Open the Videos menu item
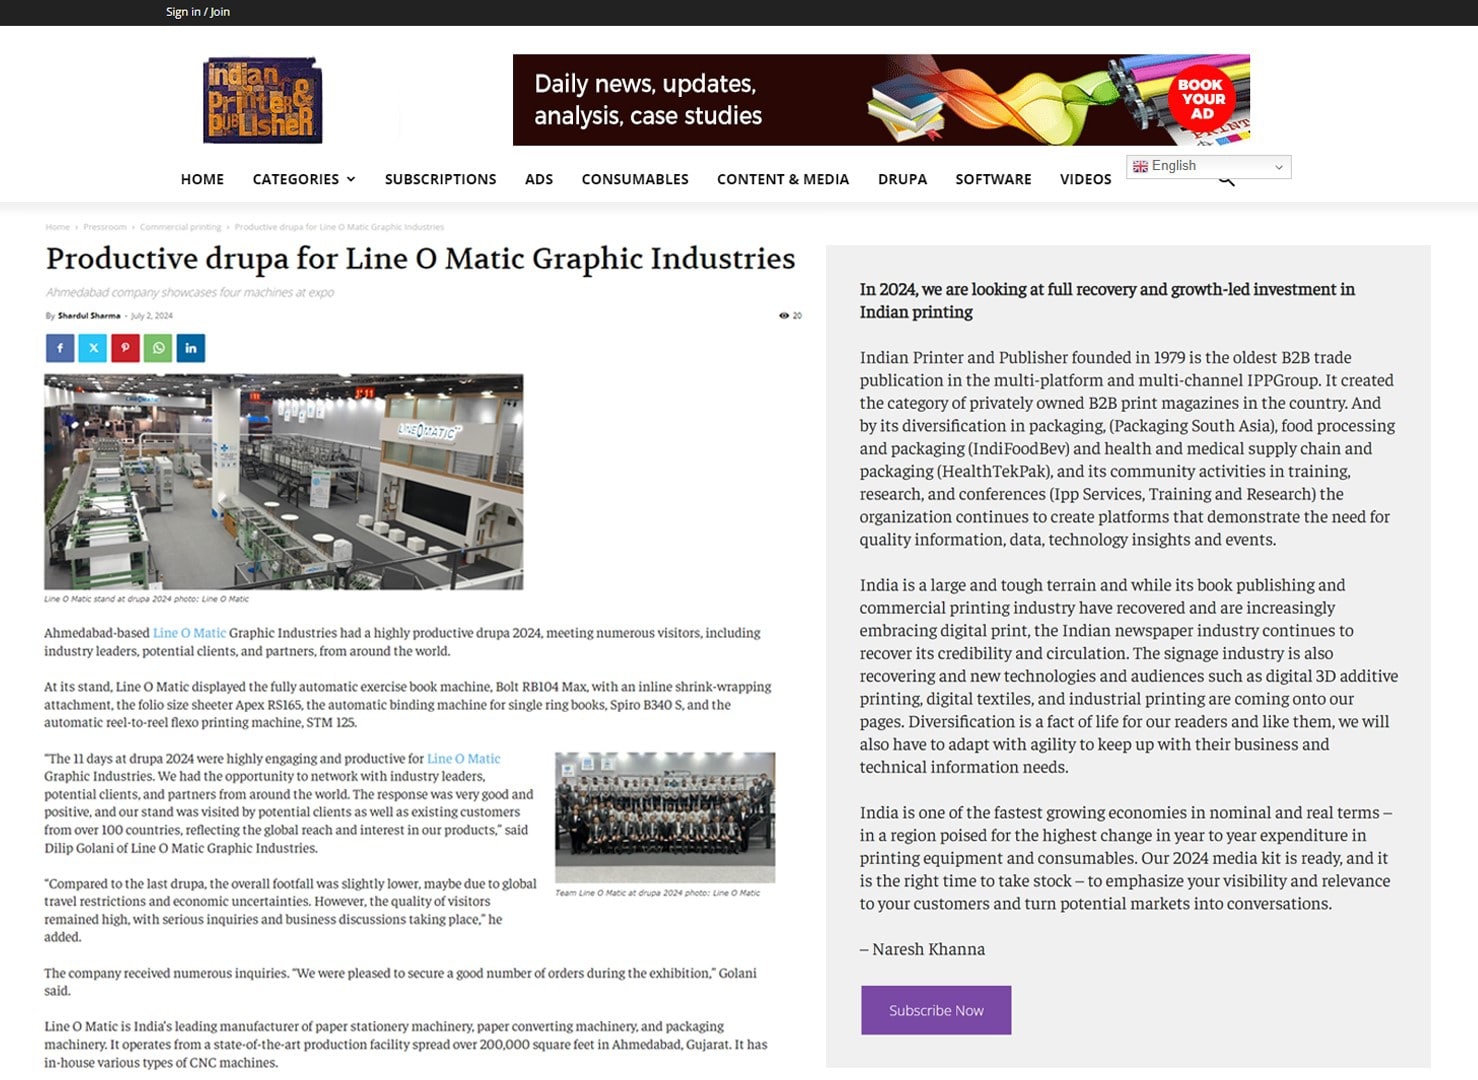This screenshot has height=1080, width=1478. (1085, 179)
